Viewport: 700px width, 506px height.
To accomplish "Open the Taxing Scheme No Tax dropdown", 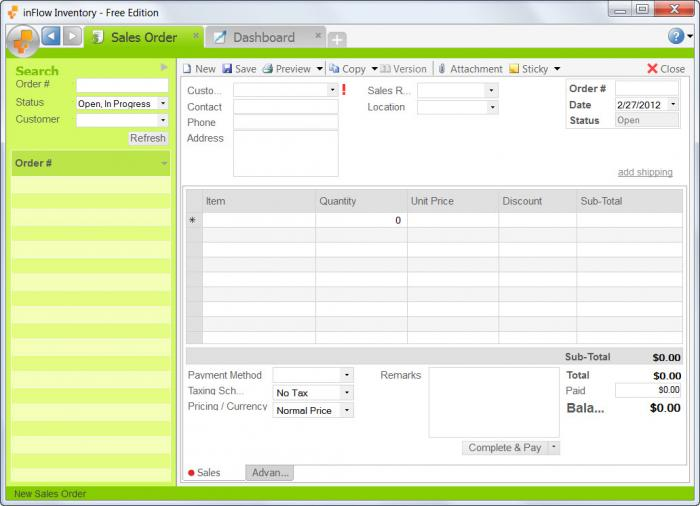I will (347, 393).
